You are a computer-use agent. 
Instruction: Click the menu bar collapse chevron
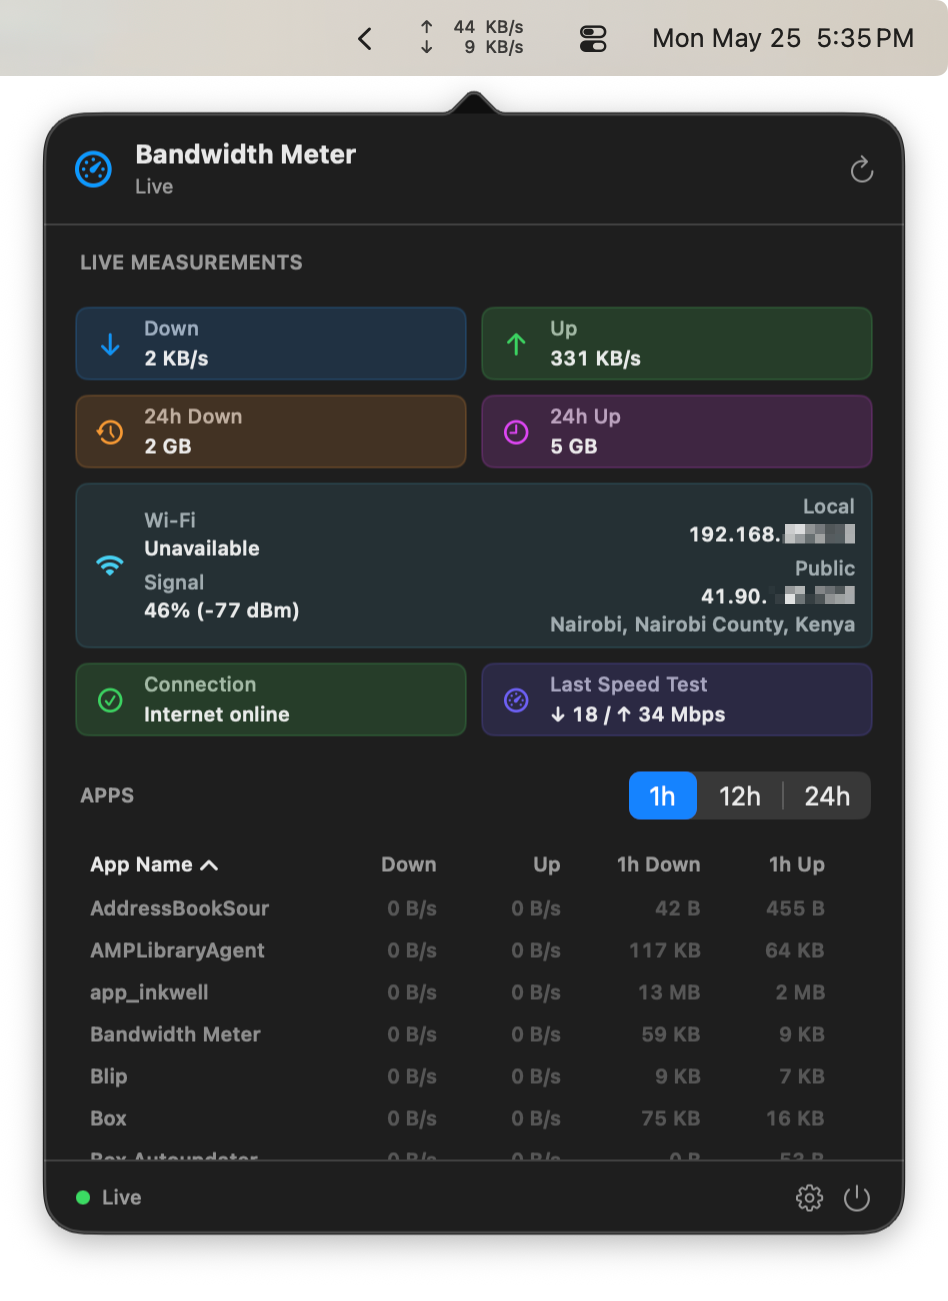(365, 39)
